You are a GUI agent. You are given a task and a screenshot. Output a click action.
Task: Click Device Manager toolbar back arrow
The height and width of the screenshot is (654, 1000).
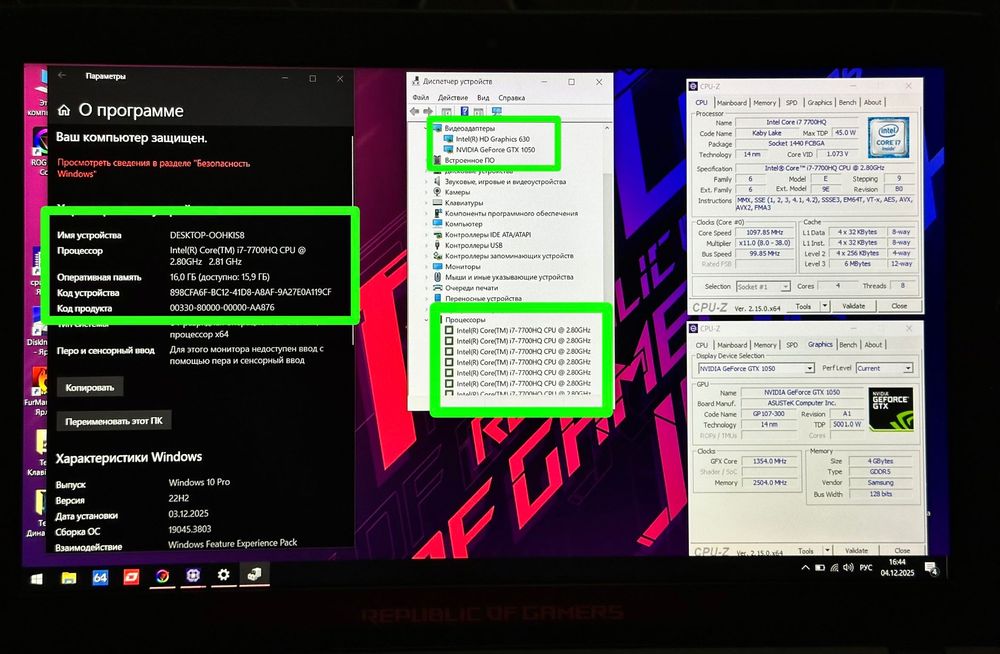tap(415, 112)
